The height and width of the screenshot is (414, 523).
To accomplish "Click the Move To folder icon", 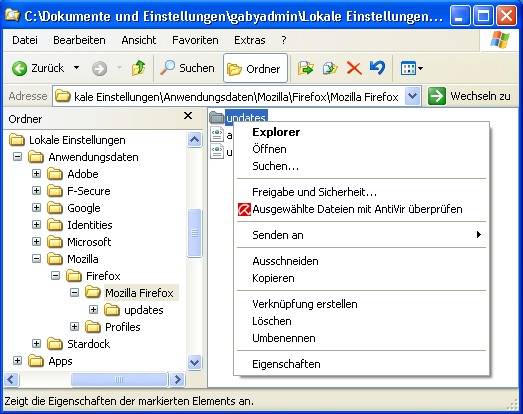I will [x=306, y=68].
